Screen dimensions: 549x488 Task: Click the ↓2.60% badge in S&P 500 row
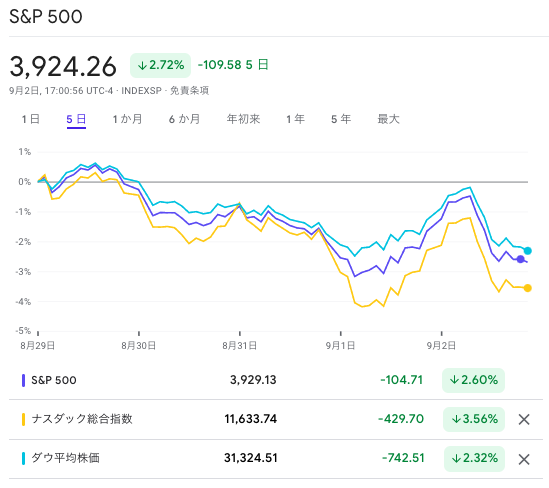(473, 380)
